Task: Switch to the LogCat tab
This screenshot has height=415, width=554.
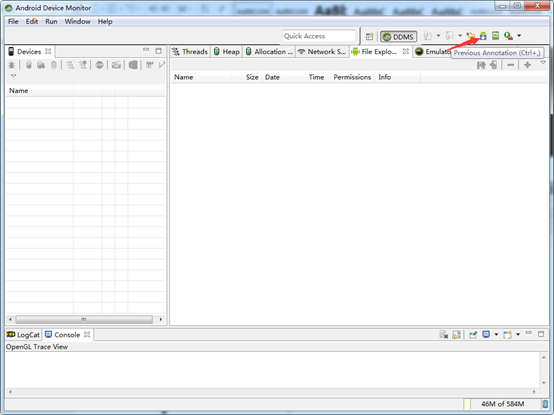Action: point(23,335)
